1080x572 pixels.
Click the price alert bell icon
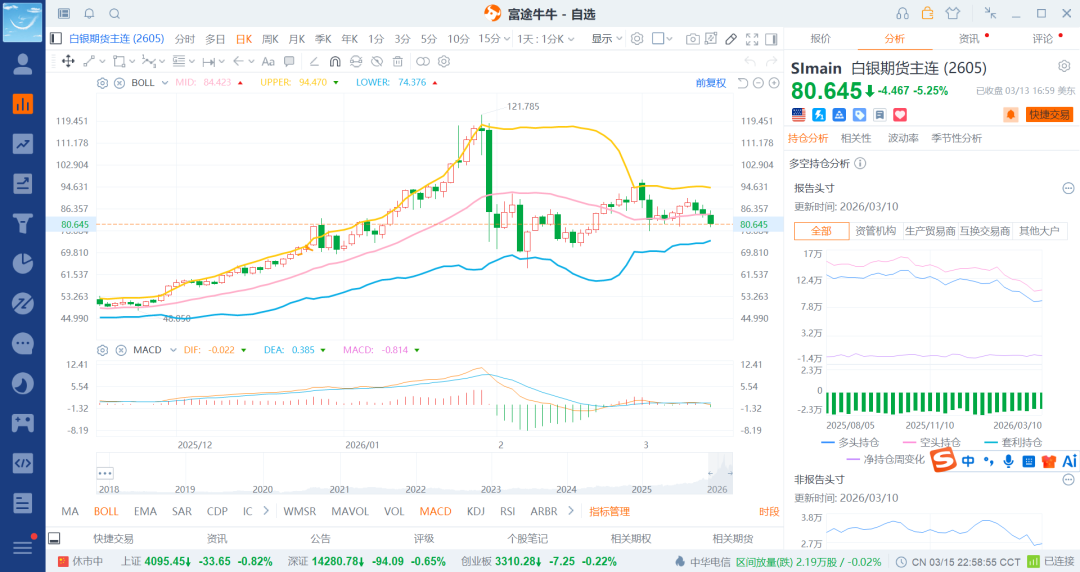coord(1010,115)
